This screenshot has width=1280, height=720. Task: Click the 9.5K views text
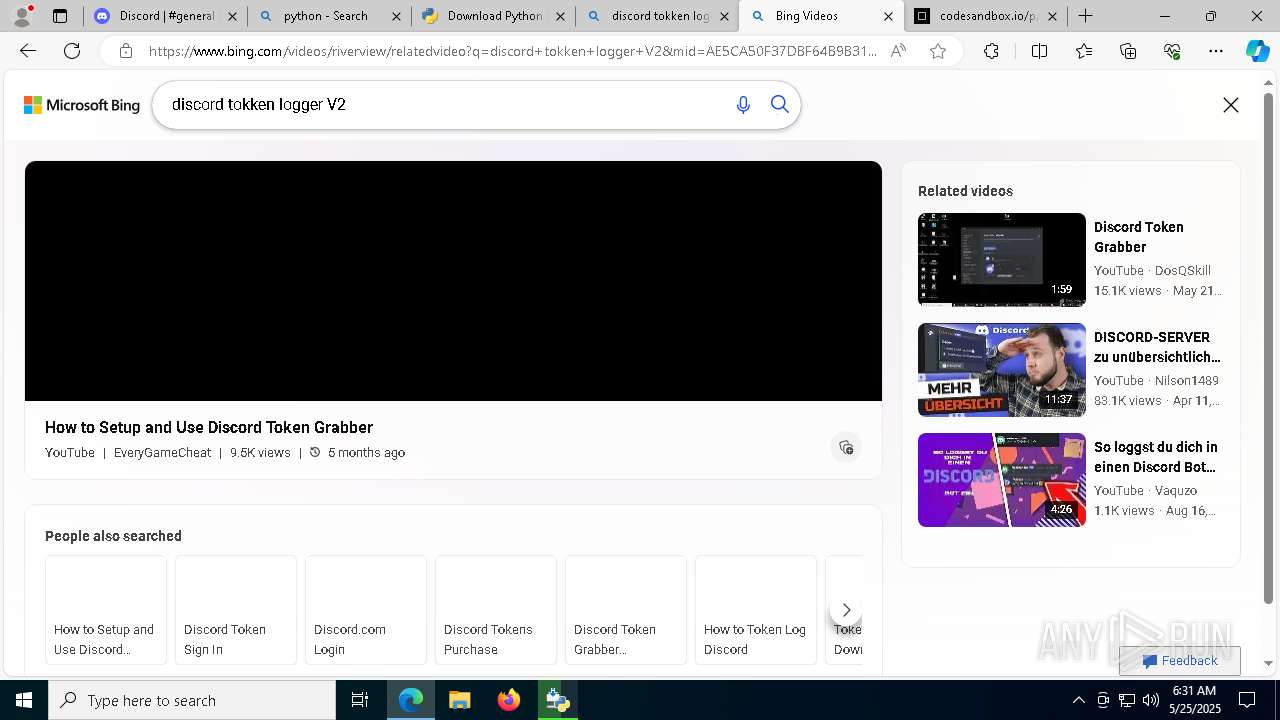(x=260, y=453)
